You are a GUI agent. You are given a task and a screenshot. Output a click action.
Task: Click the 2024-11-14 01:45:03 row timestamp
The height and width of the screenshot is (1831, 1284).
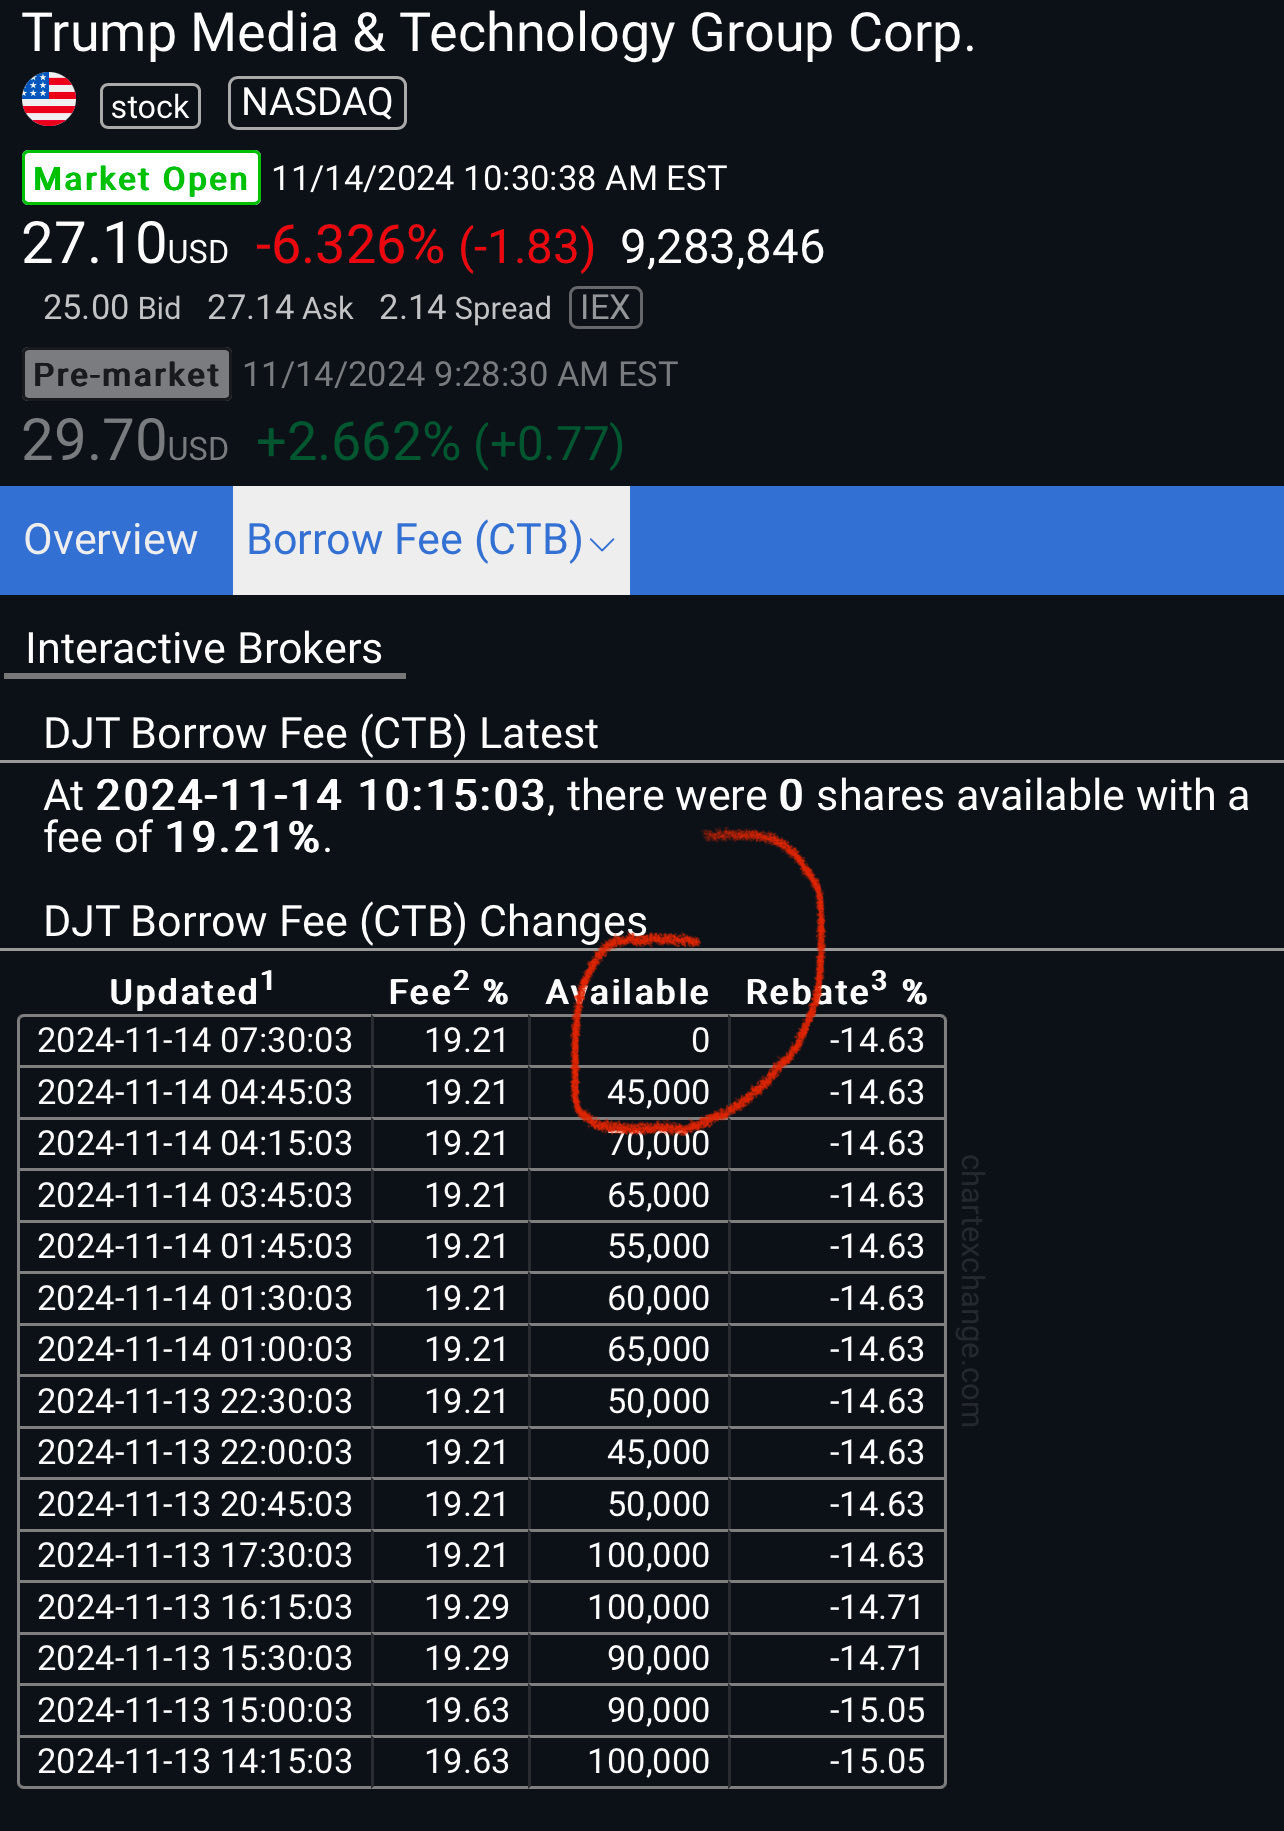[x=195, y=1246]
